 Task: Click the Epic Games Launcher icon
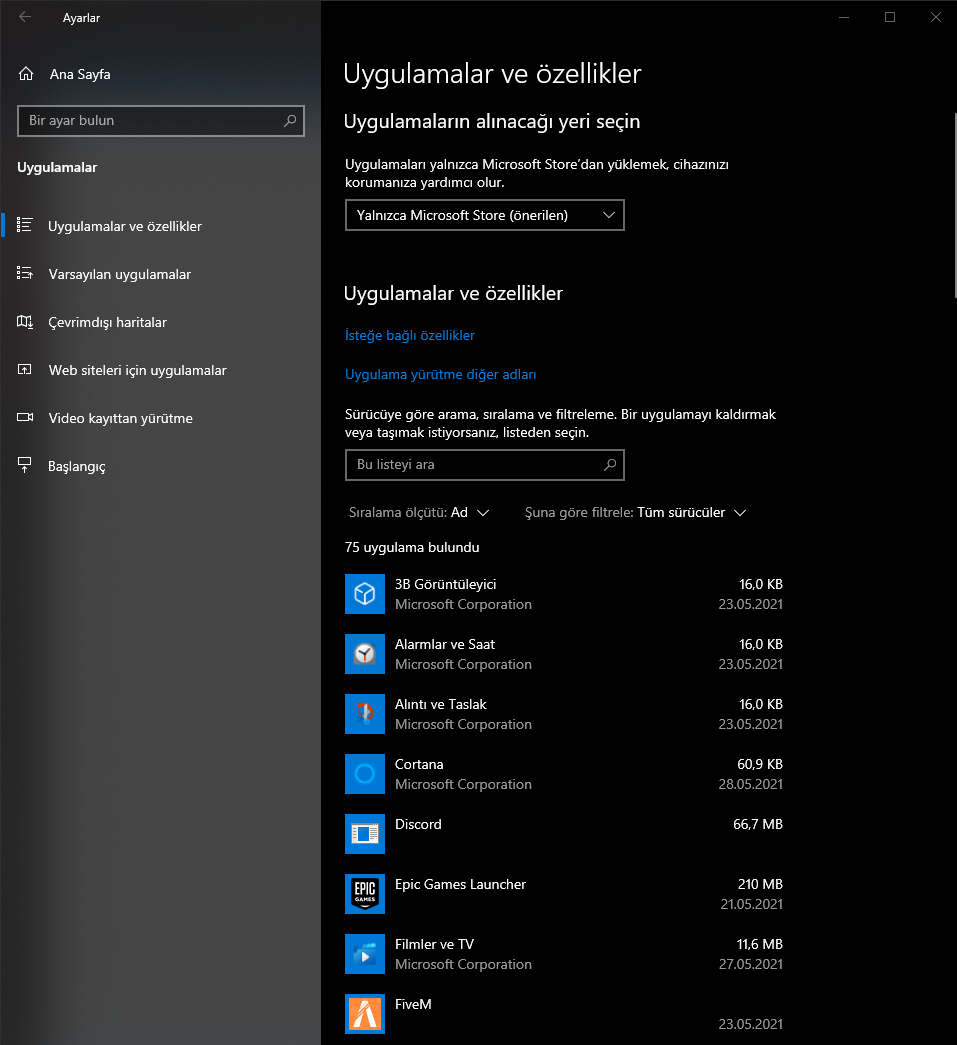coord(365,894)
